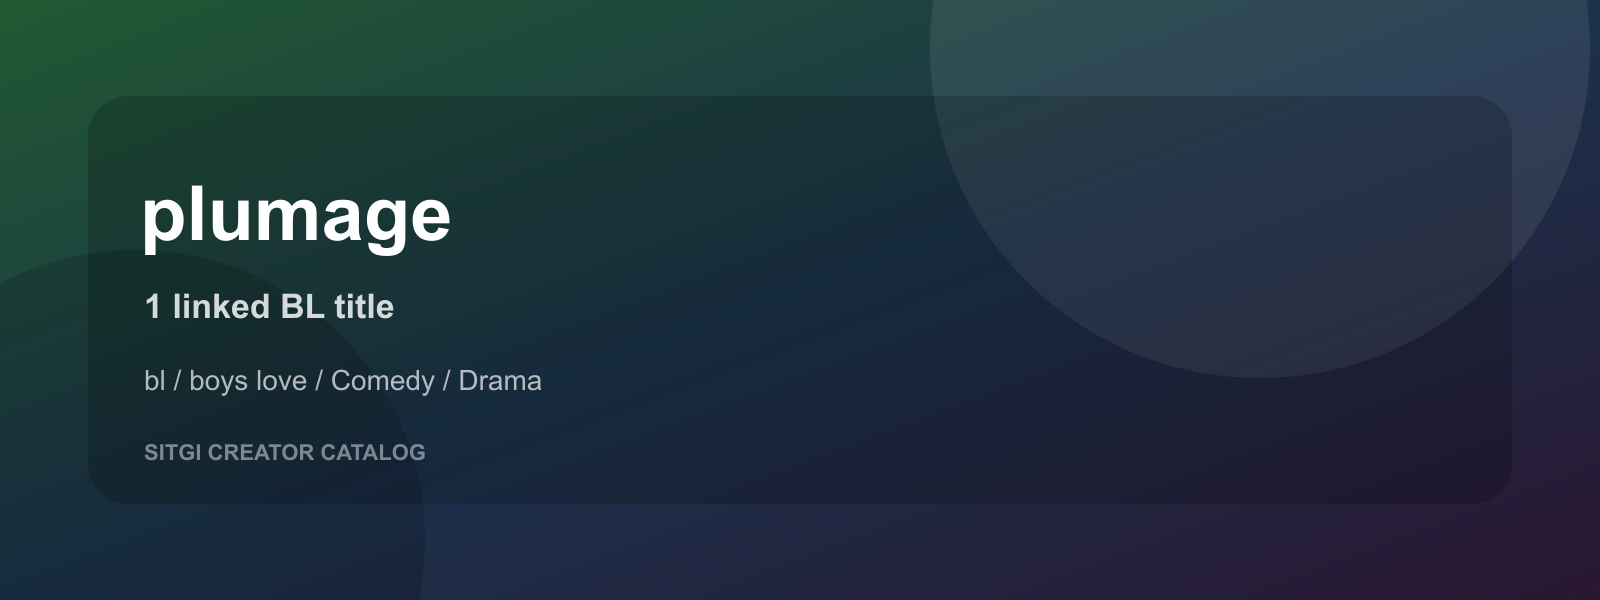Click the slash between "boys love" and "Comedy"
The image size is (1600, 600).
pos(319,381)
